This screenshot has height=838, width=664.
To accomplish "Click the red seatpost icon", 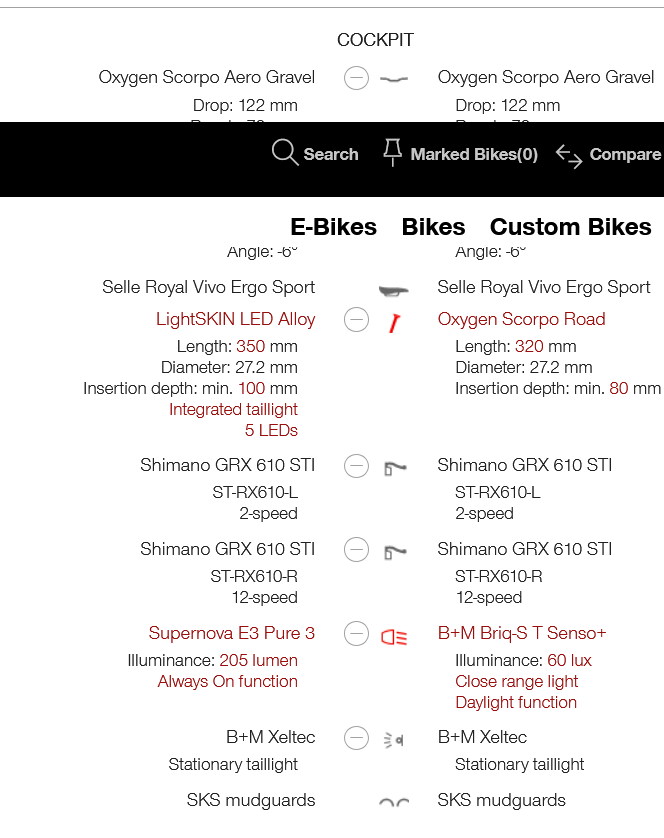I will 395,323.
